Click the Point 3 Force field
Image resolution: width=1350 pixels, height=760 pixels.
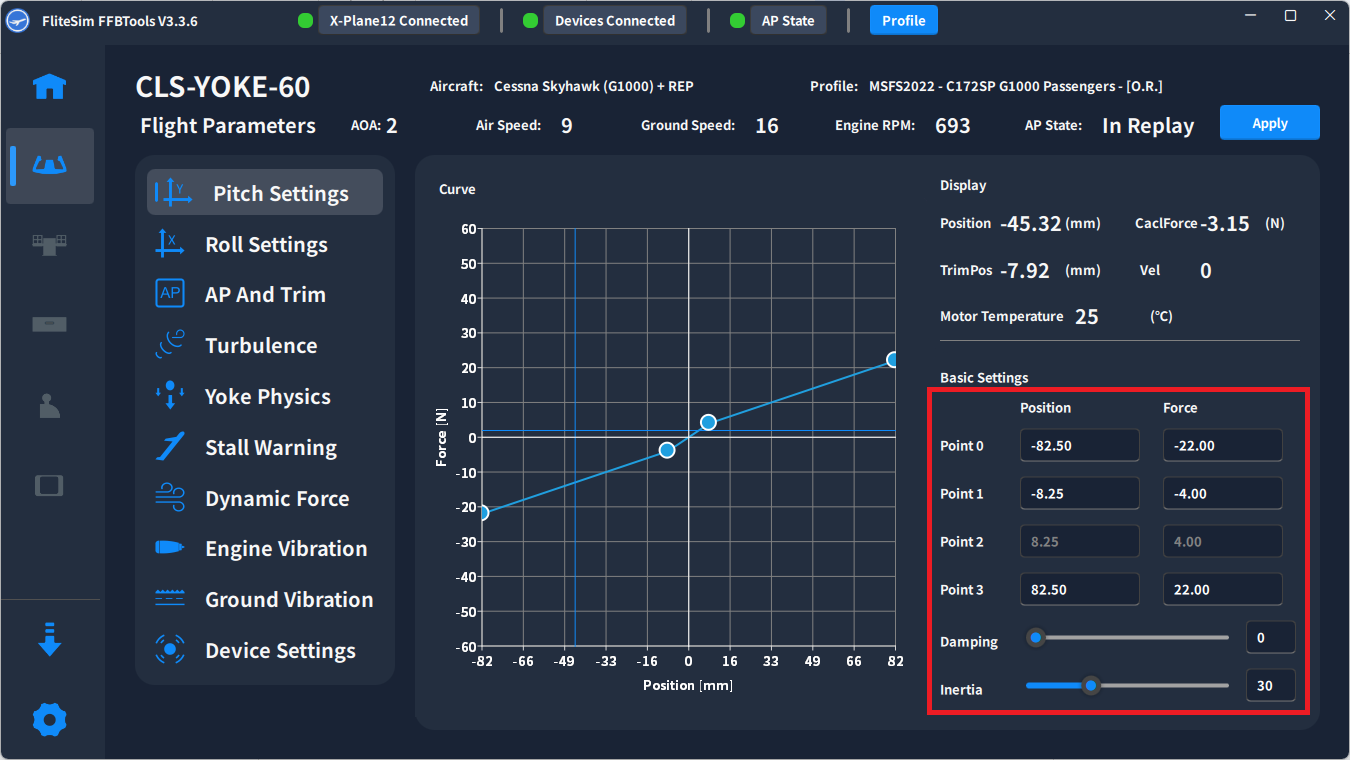click(x=1223, y=589)
